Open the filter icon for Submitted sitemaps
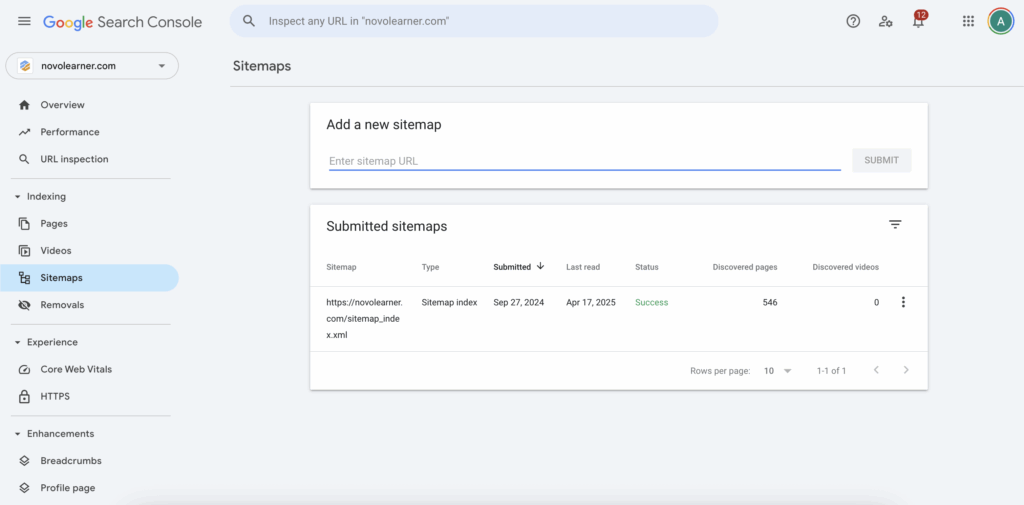The width and height of the screenshot is (1024, 505). [895, 225]
